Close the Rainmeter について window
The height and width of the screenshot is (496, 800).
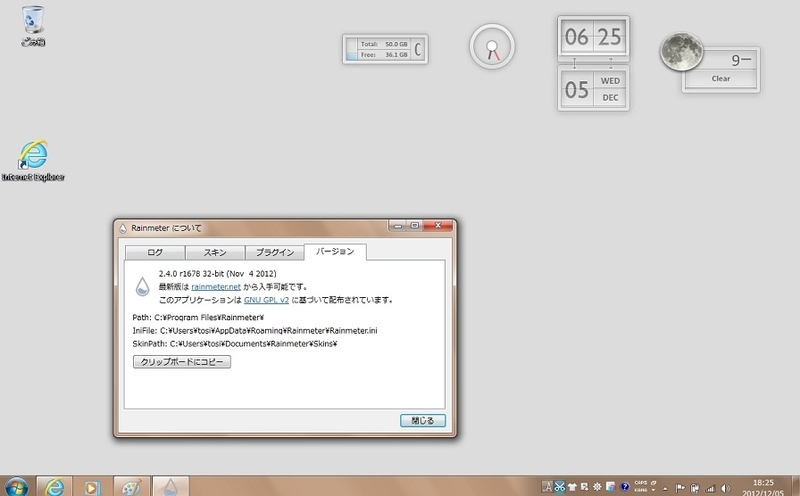[438, 226]
